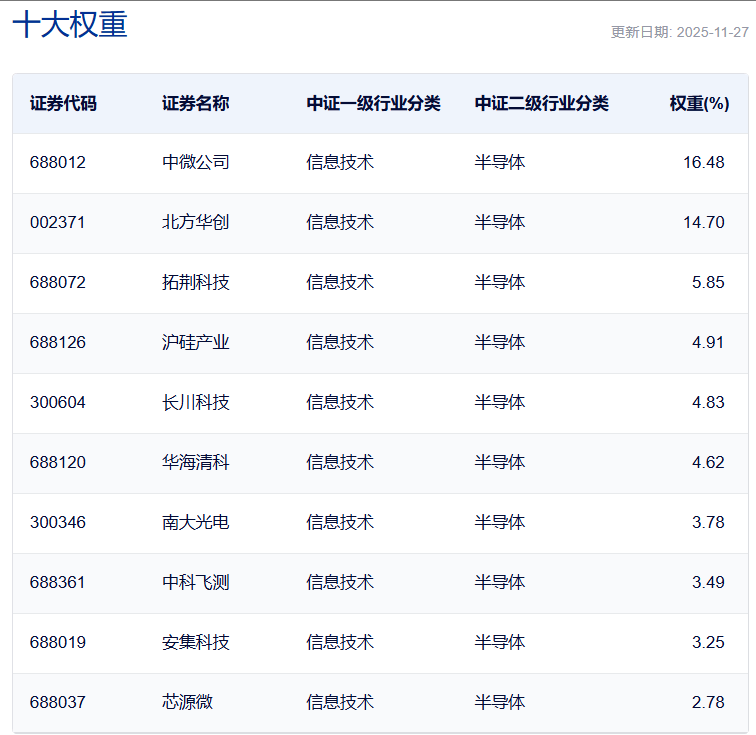Click the 证券名称 column header
Viewport: 756px width, 735px height.
point(195,103)
